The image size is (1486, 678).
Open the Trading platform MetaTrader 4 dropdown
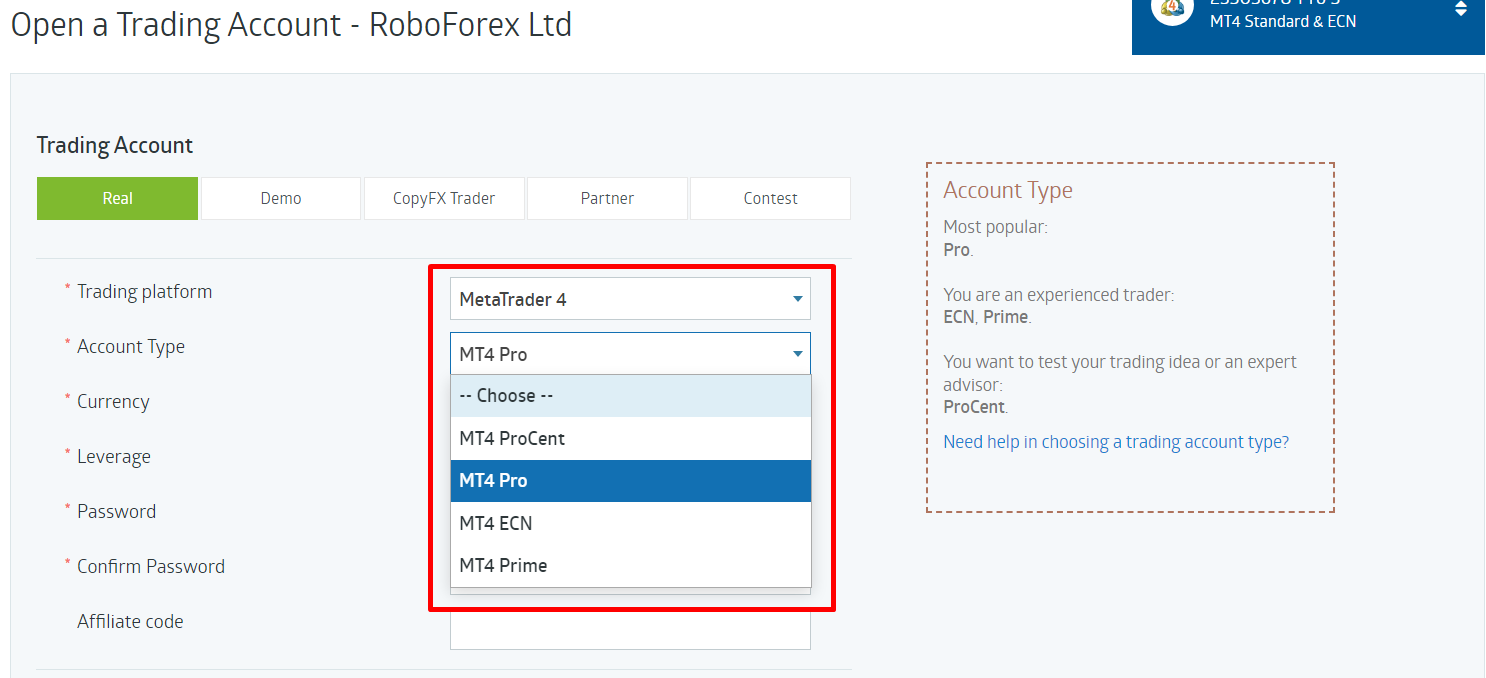tap(630, 299)
